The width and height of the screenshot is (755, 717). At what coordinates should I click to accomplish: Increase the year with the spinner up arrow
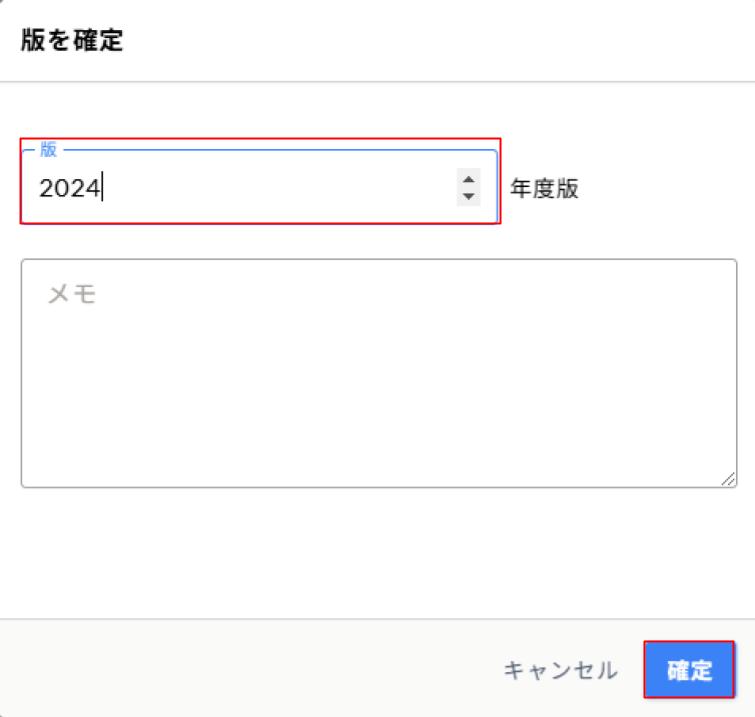468,179
